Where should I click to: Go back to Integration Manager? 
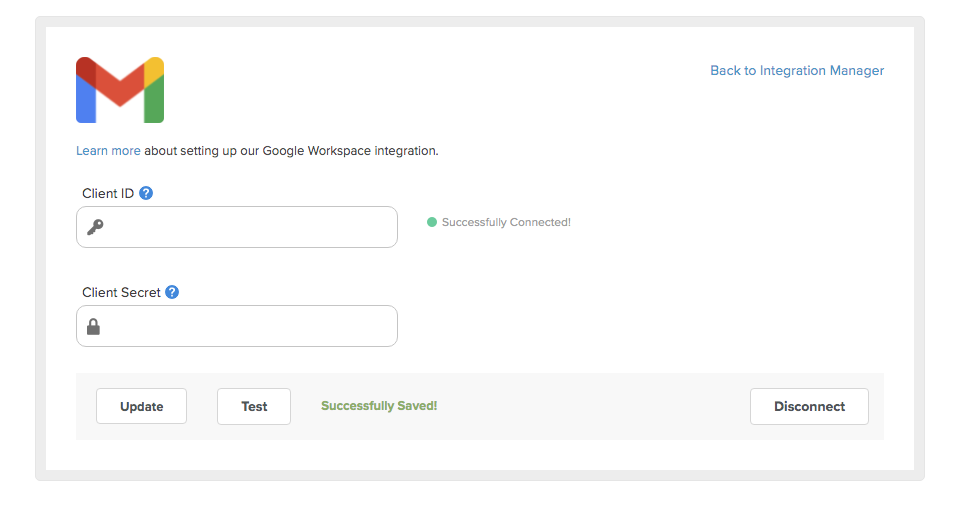797,71
